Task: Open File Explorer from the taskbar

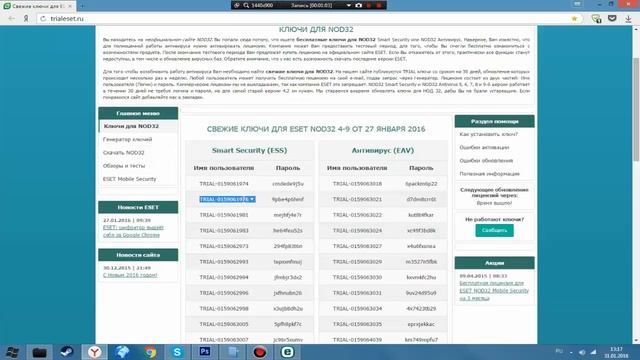Action: 40,352
